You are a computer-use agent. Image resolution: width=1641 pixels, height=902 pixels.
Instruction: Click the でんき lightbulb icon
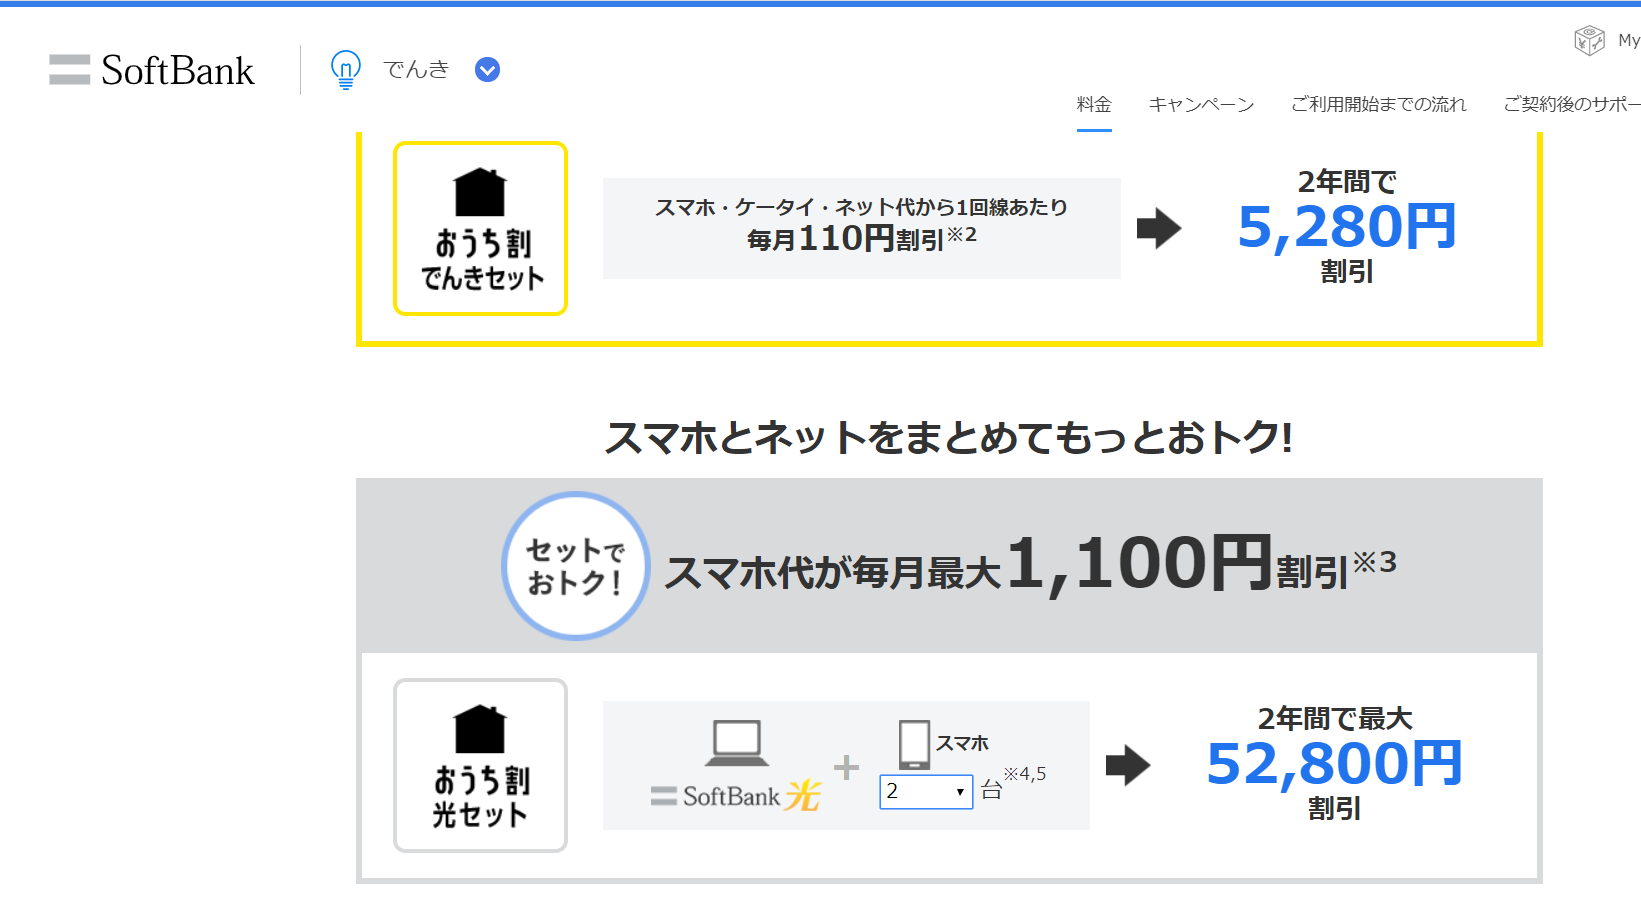[345, 70]
